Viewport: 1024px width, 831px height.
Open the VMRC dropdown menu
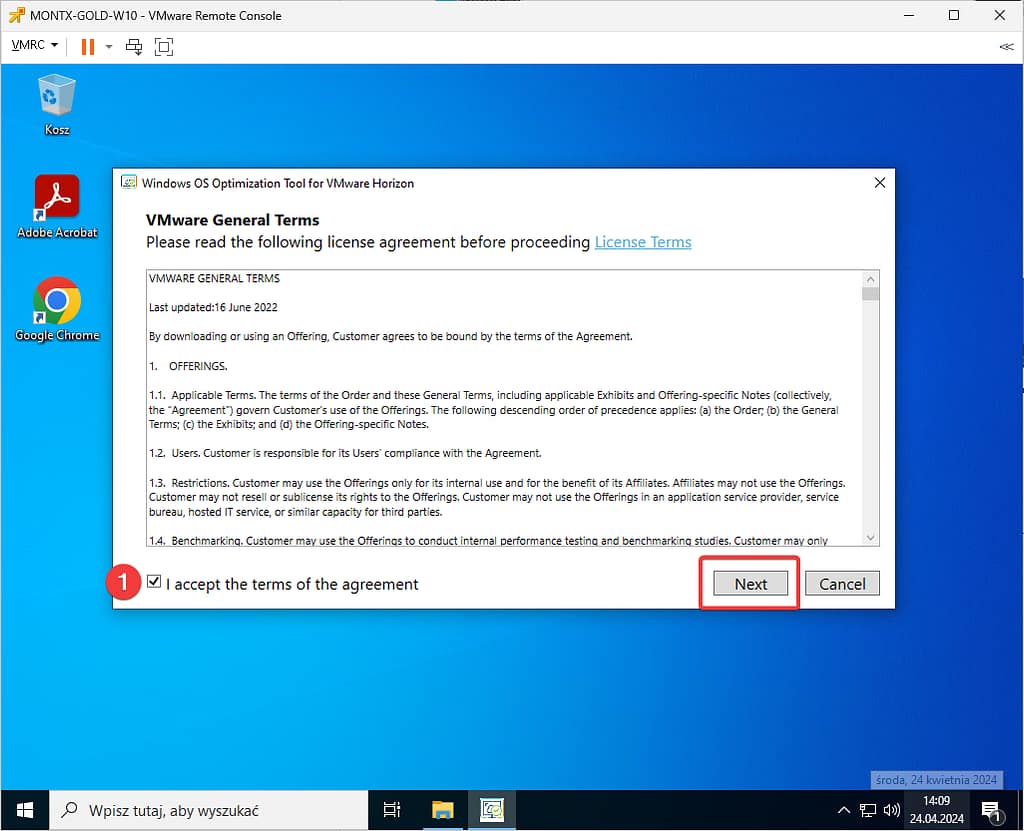(x=35, y=46)
